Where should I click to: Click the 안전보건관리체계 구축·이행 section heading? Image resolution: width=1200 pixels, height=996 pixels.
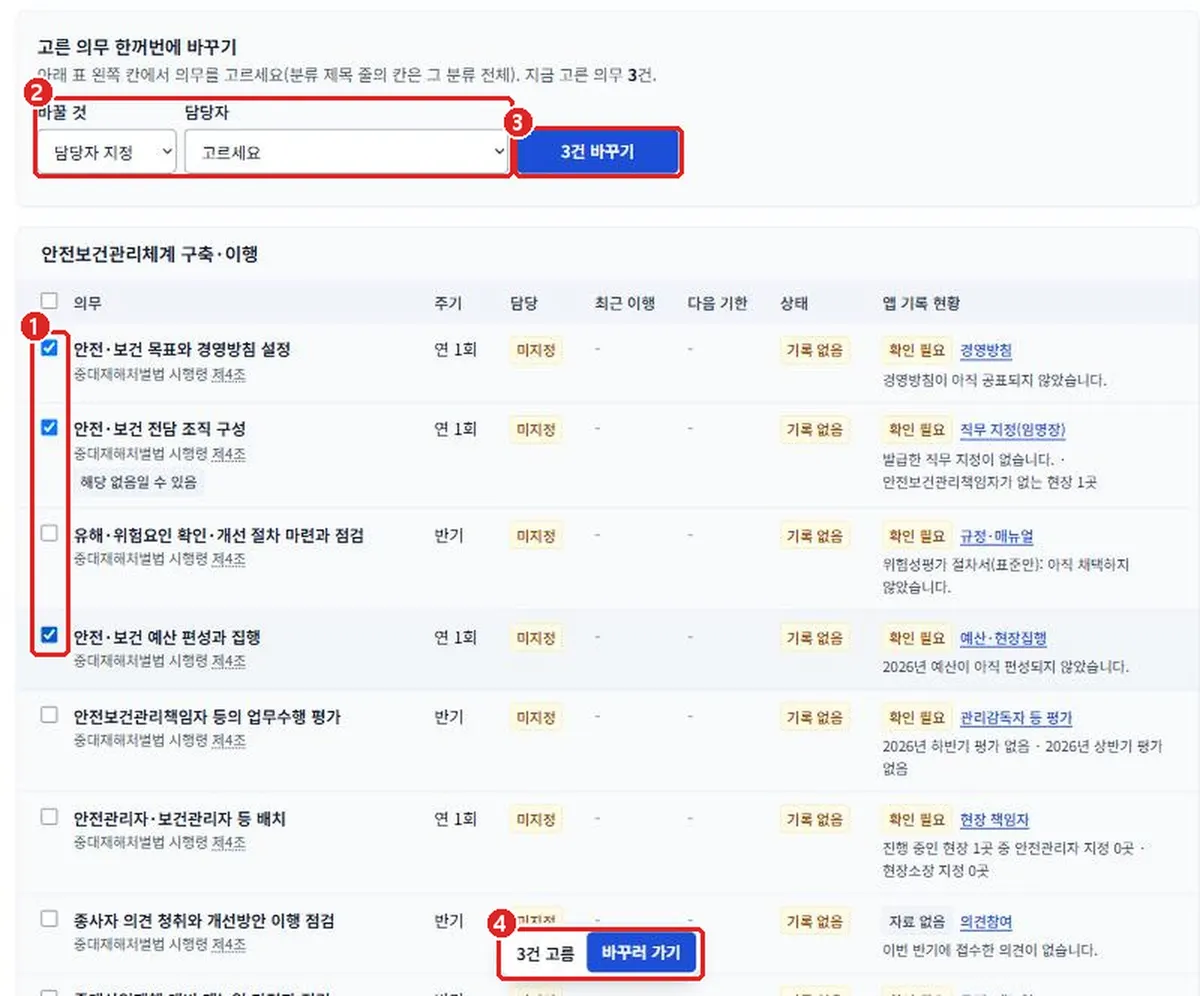point(149,255)
